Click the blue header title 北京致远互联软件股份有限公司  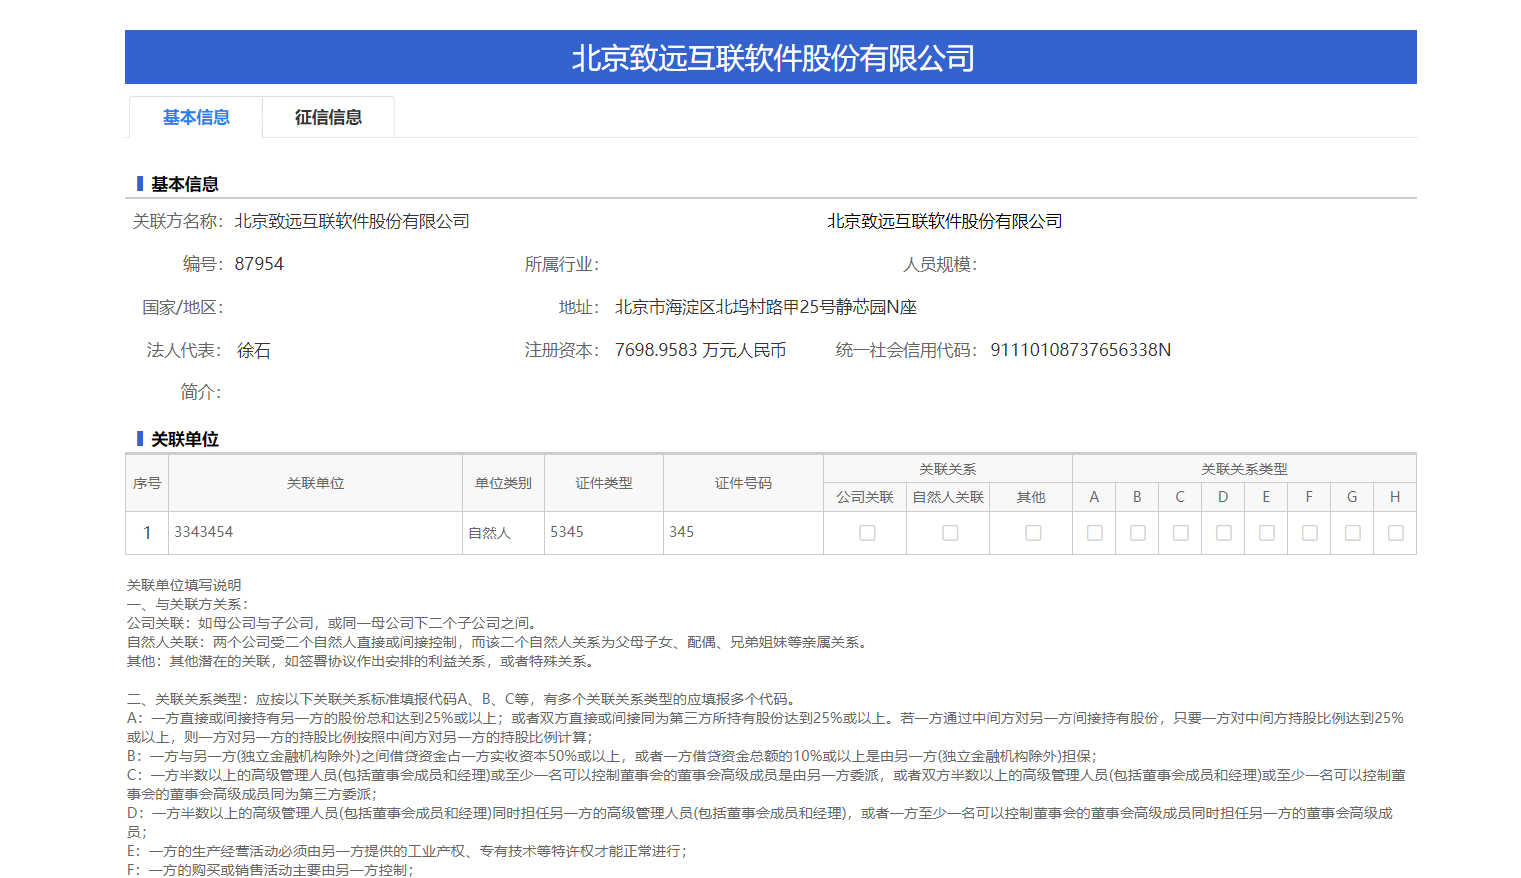(773, 58)
